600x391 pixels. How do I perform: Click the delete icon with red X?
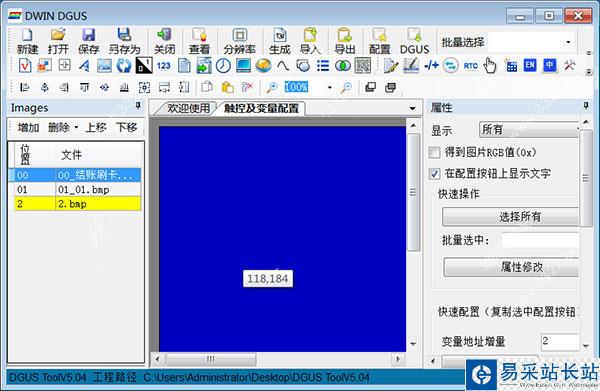click(x=247, y=88)
